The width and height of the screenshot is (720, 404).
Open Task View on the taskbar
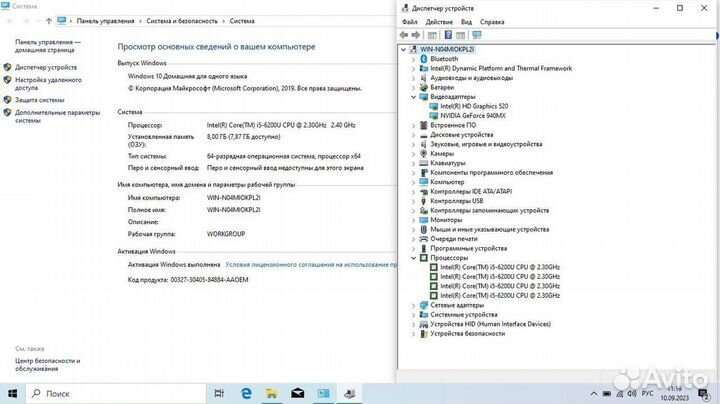219,393
